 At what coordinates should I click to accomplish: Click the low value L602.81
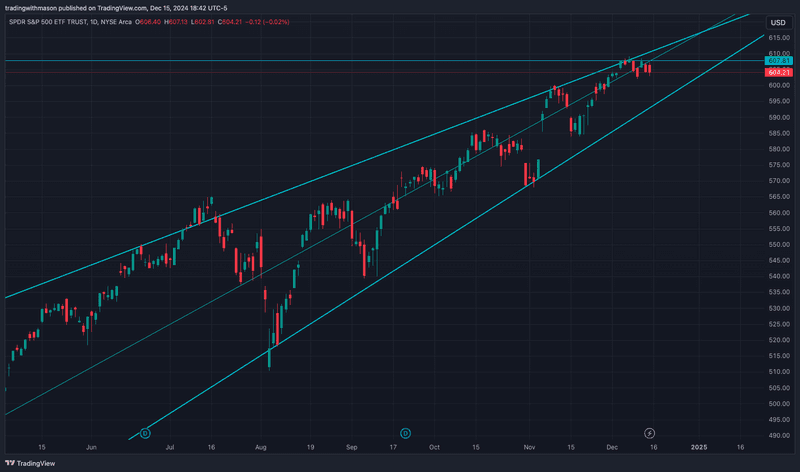tap(203, 22)
